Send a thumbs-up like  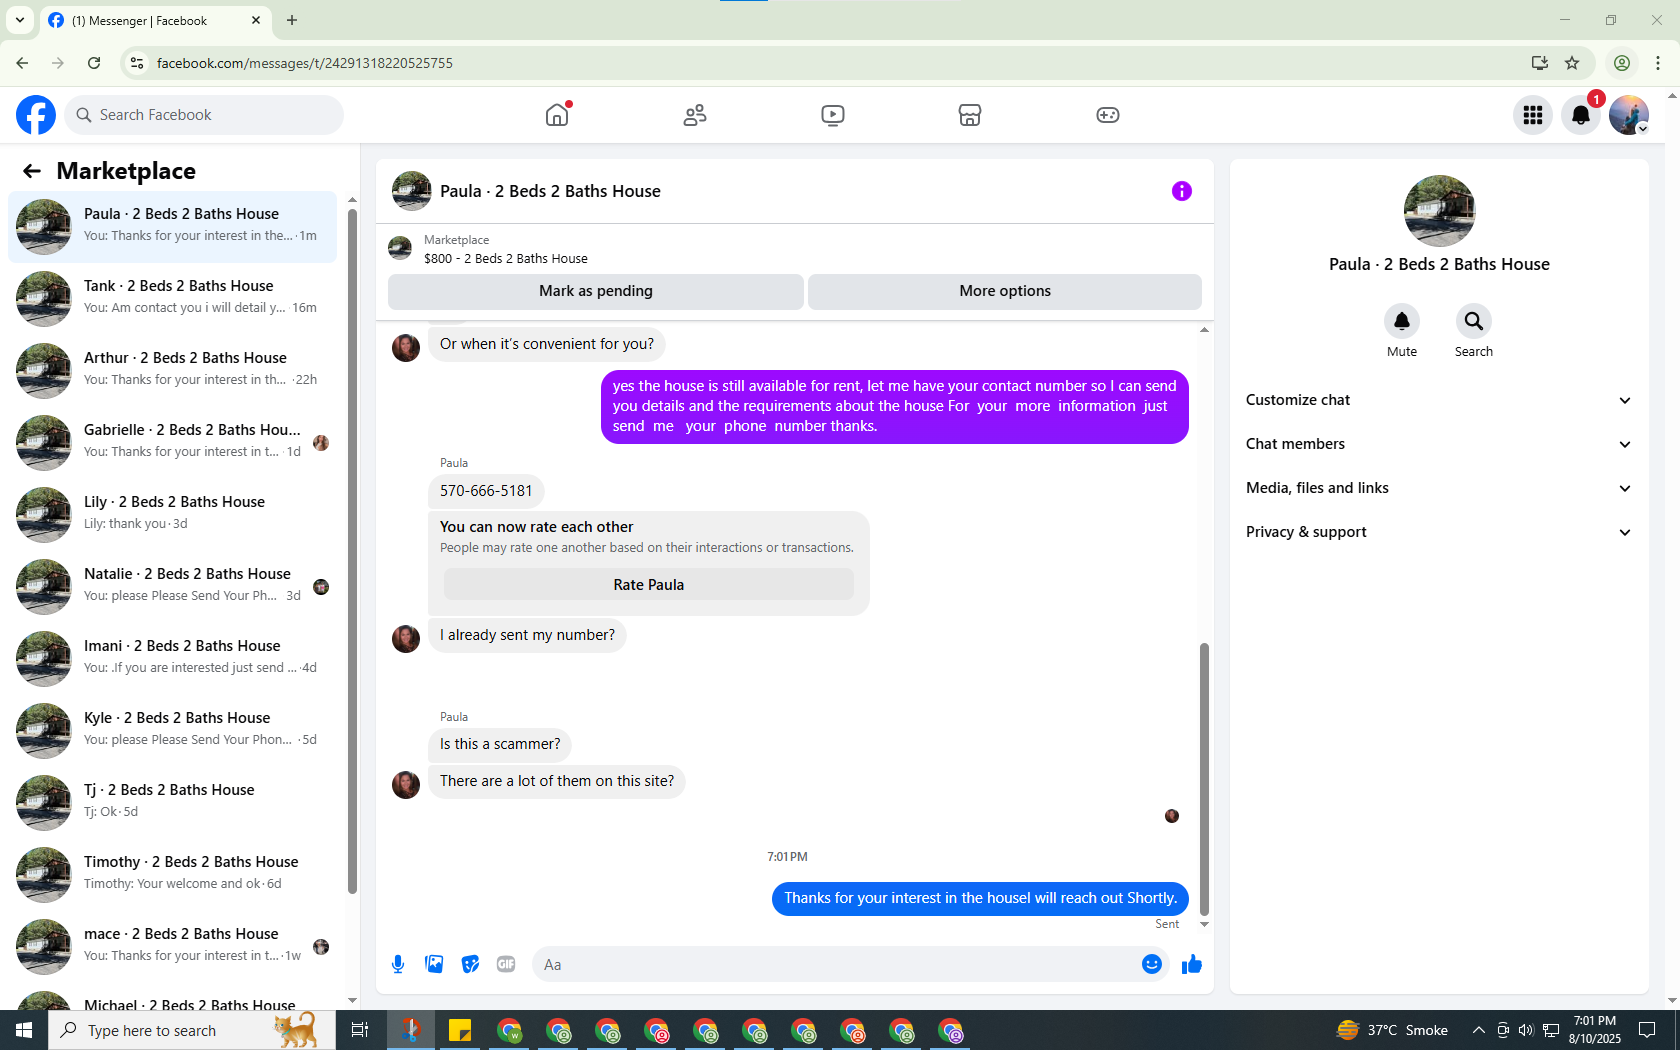(x=1192, y=964)
